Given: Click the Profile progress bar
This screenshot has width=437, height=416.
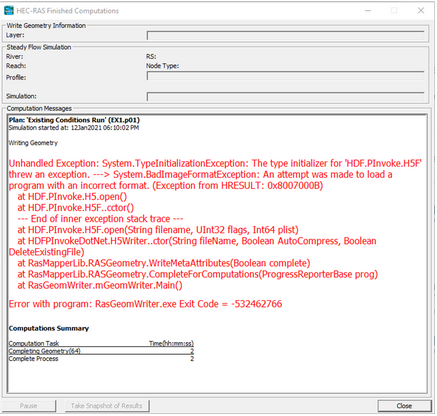Looking at the screenshot, I should point(286,76).
